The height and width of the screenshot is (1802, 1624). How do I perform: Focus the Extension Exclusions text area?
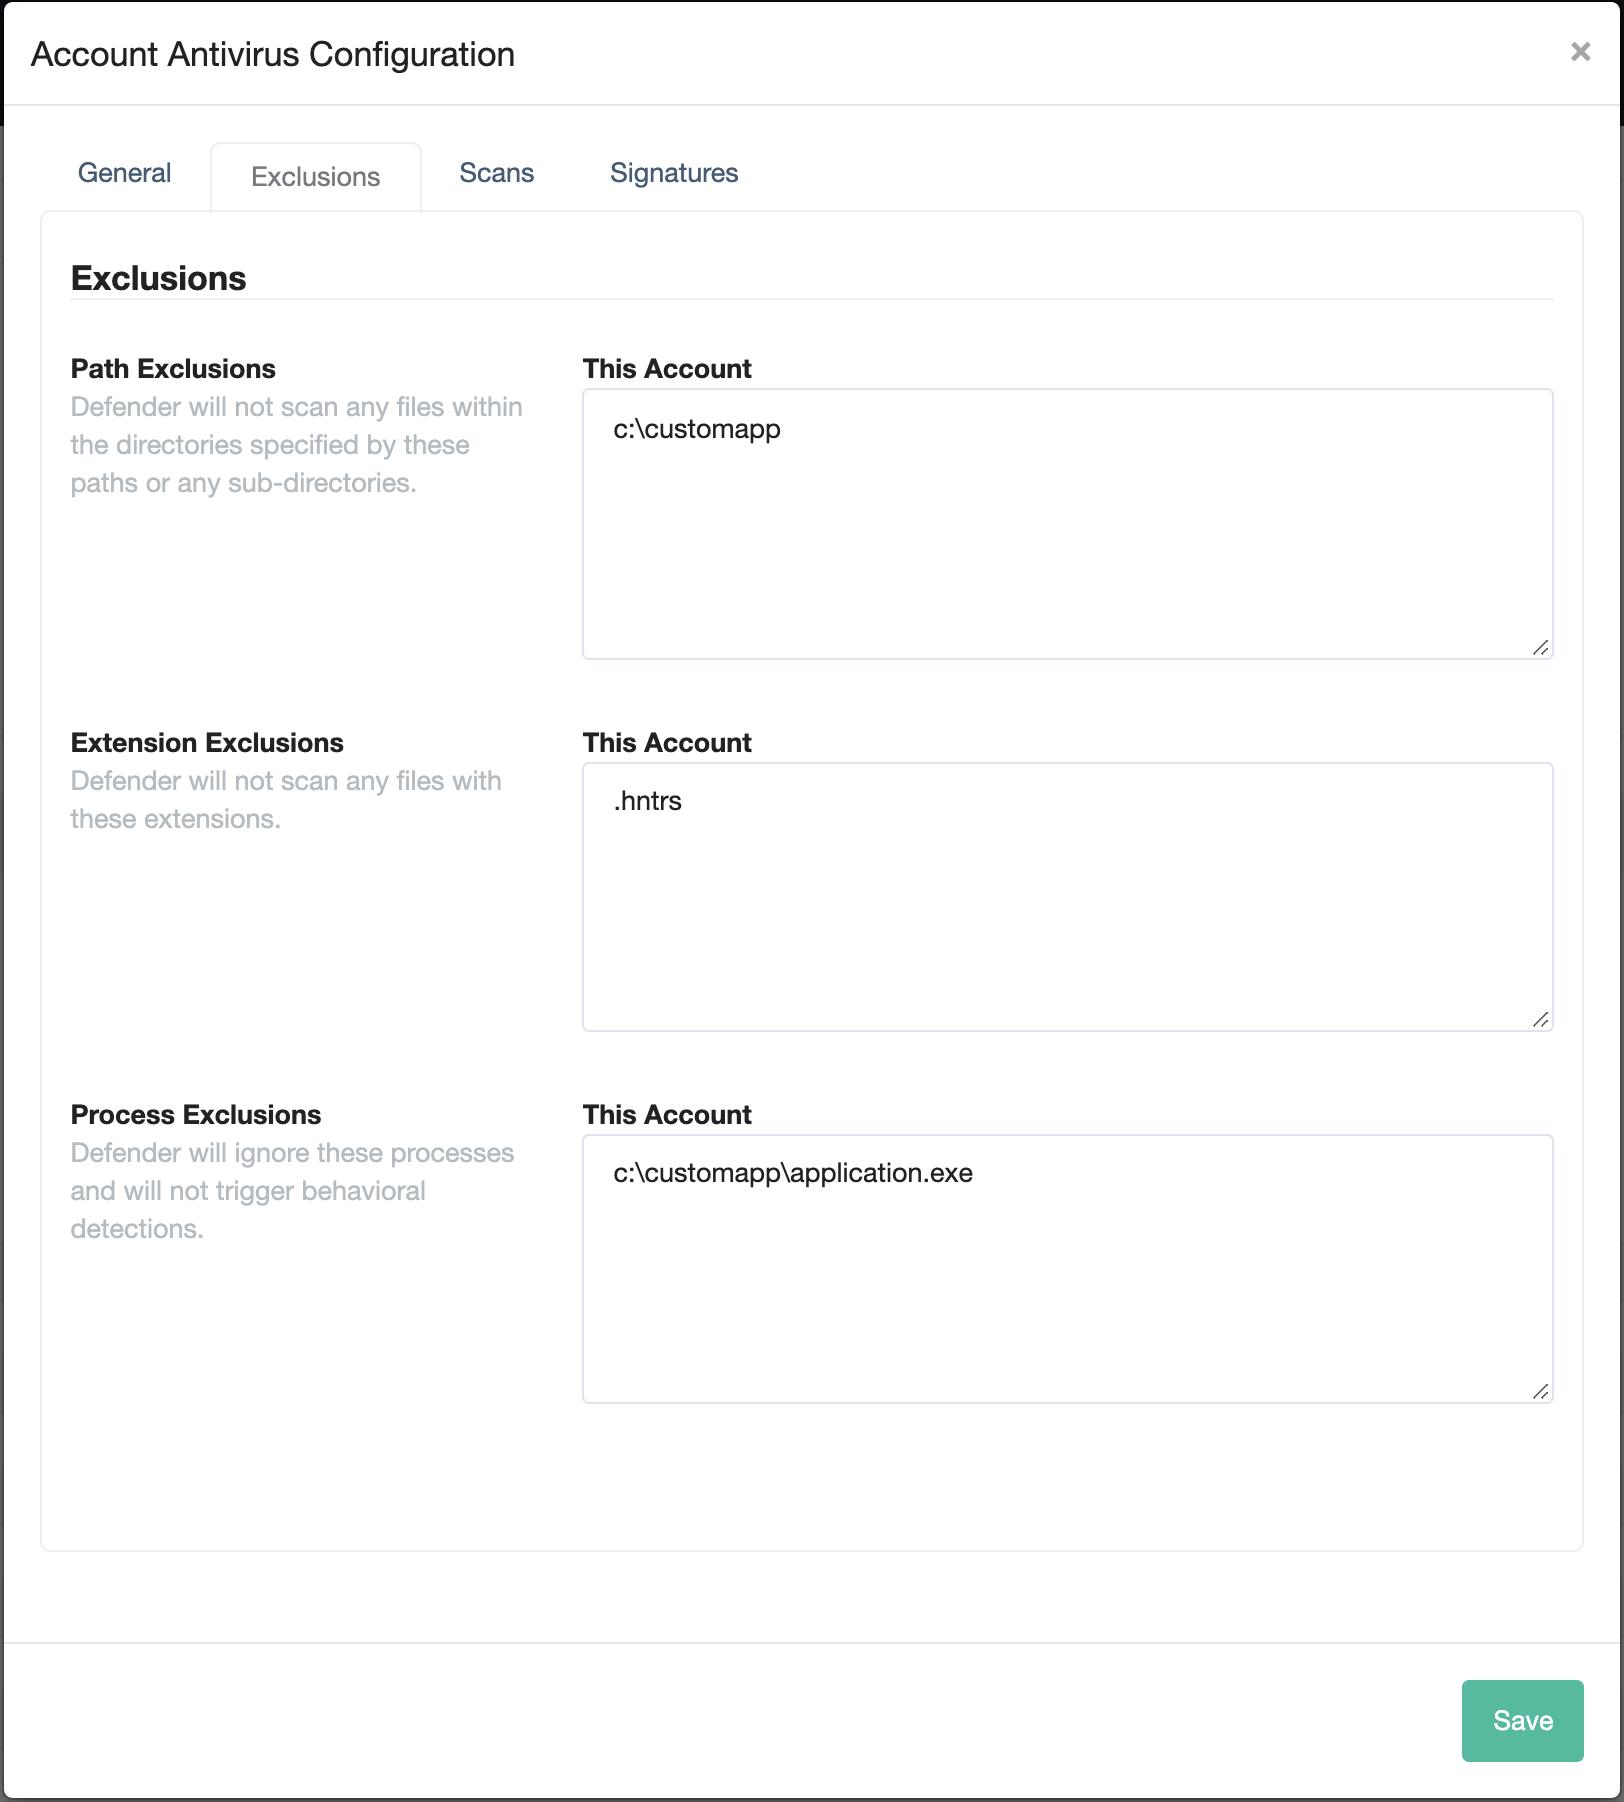coord(1067,897)
